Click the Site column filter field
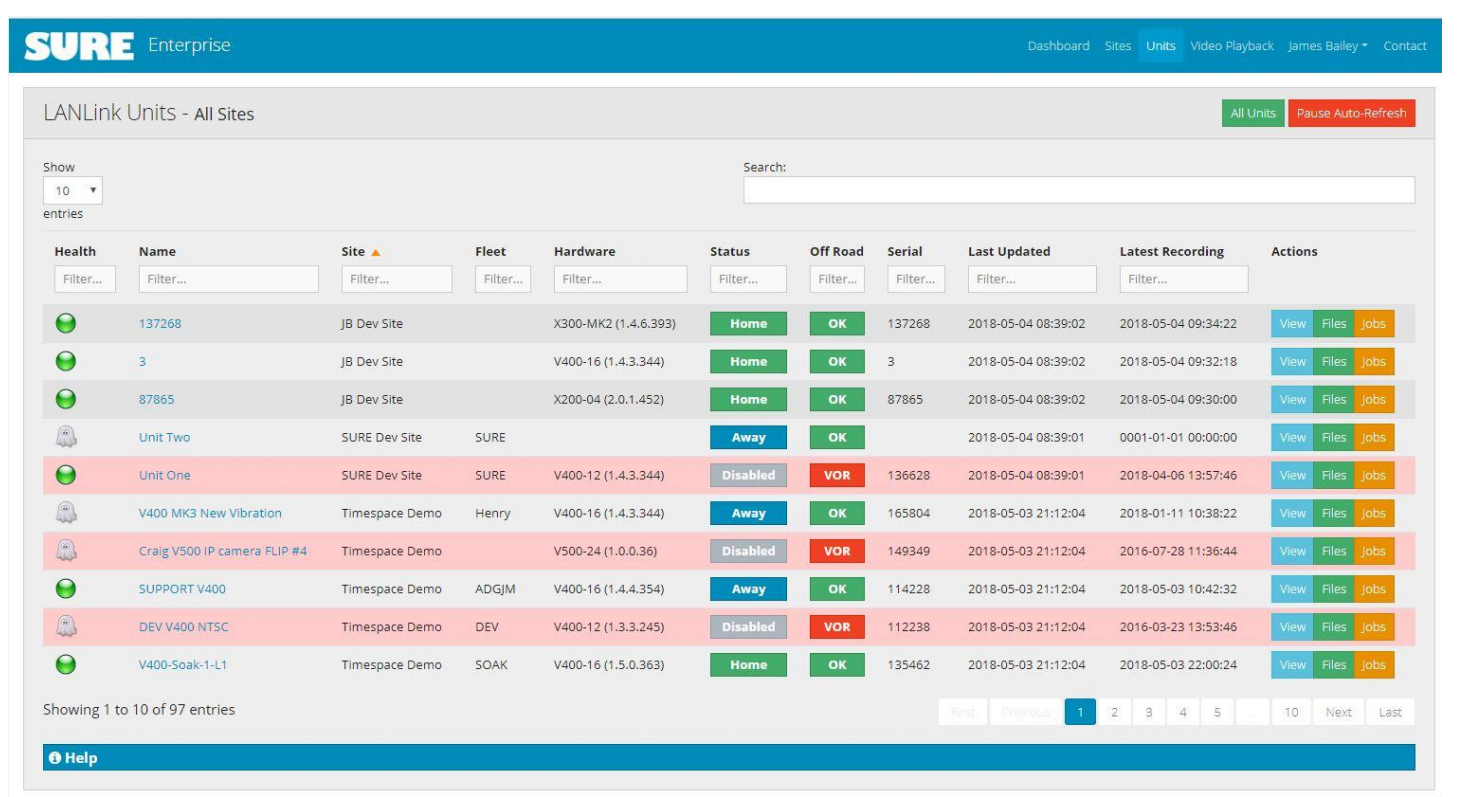This screenshot has height=797, width=1464. click(397, 279)
